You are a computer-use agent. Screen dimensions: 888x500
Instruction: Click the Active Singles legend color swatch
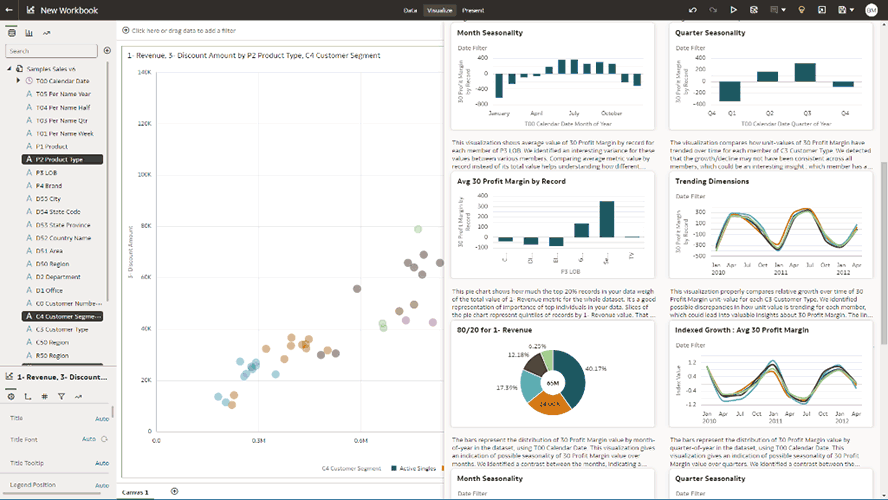(x=395, y=468)
